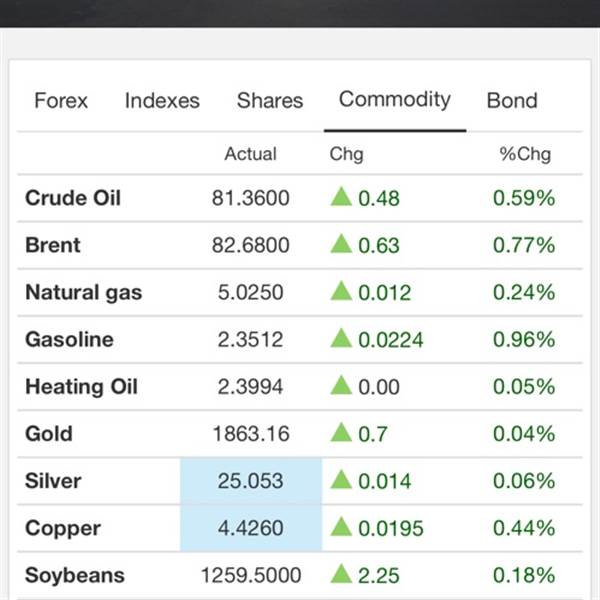Click the Gold up arrow icon
600x600 pixels.
pyautogui.click(x=341, y=432)
